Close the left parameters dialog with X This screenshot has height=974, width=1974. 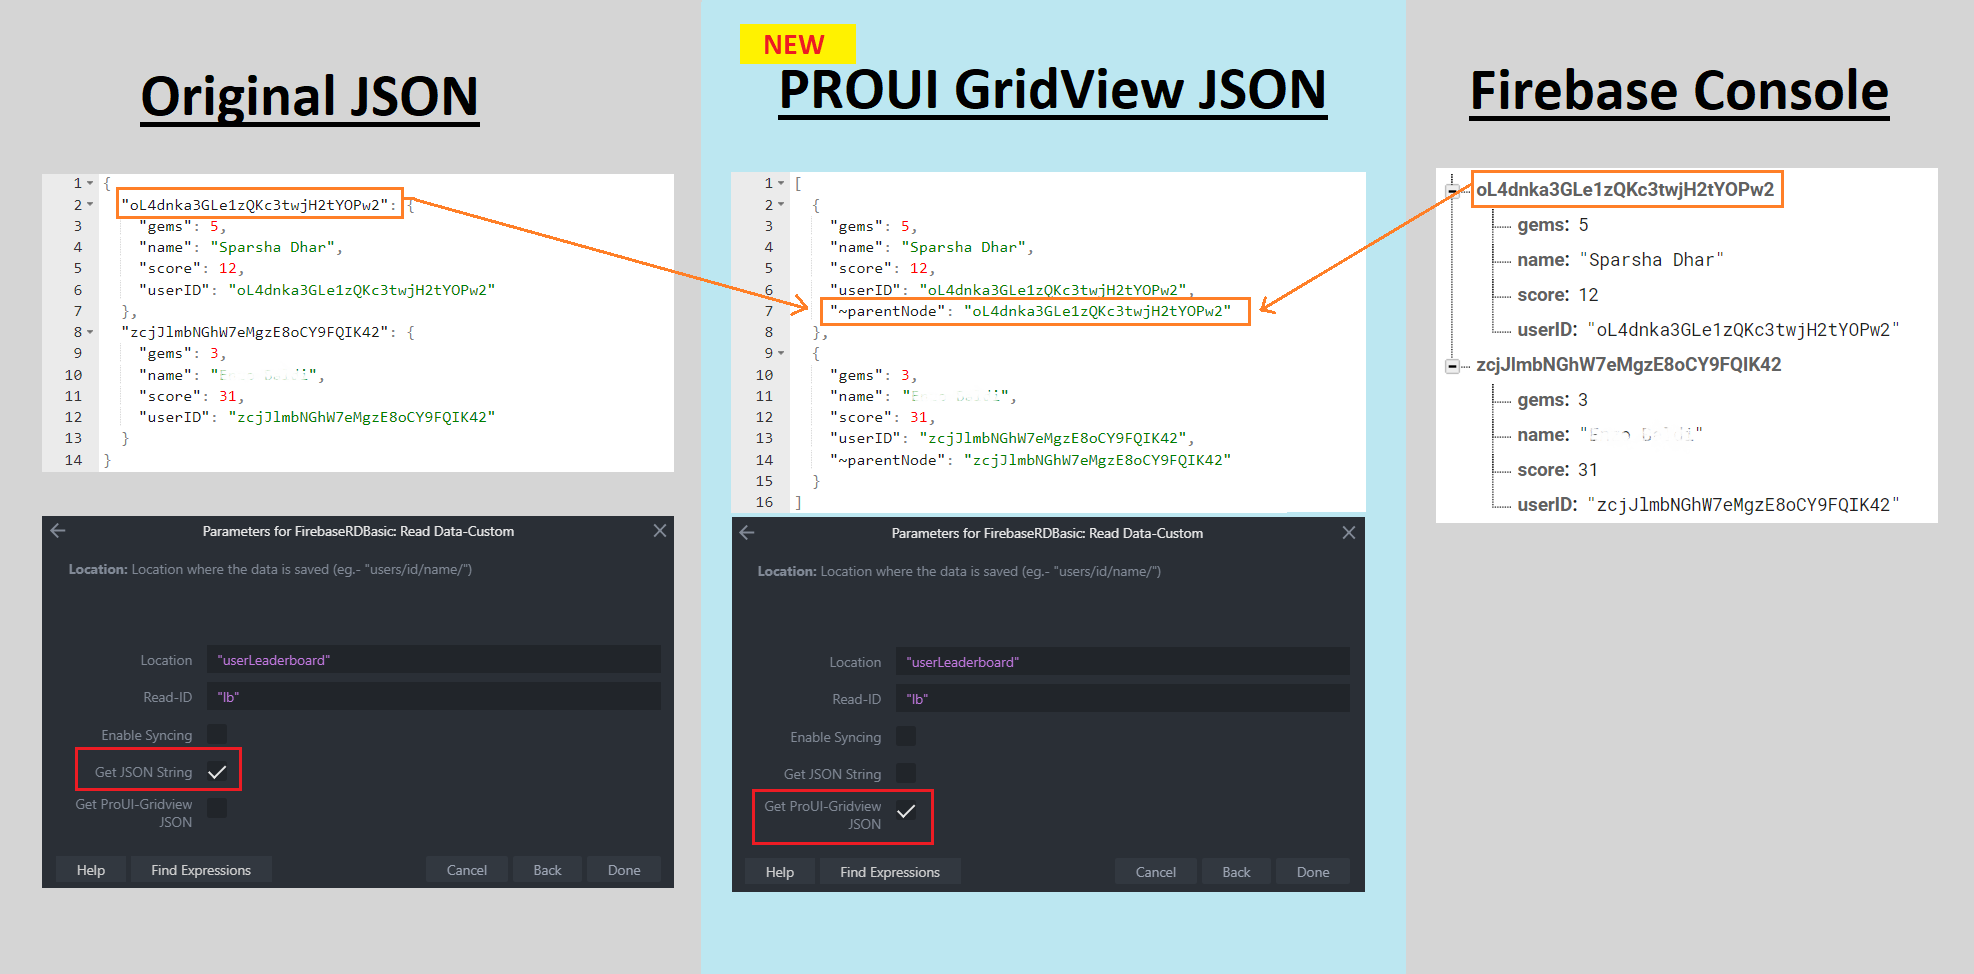pos(659,531)
